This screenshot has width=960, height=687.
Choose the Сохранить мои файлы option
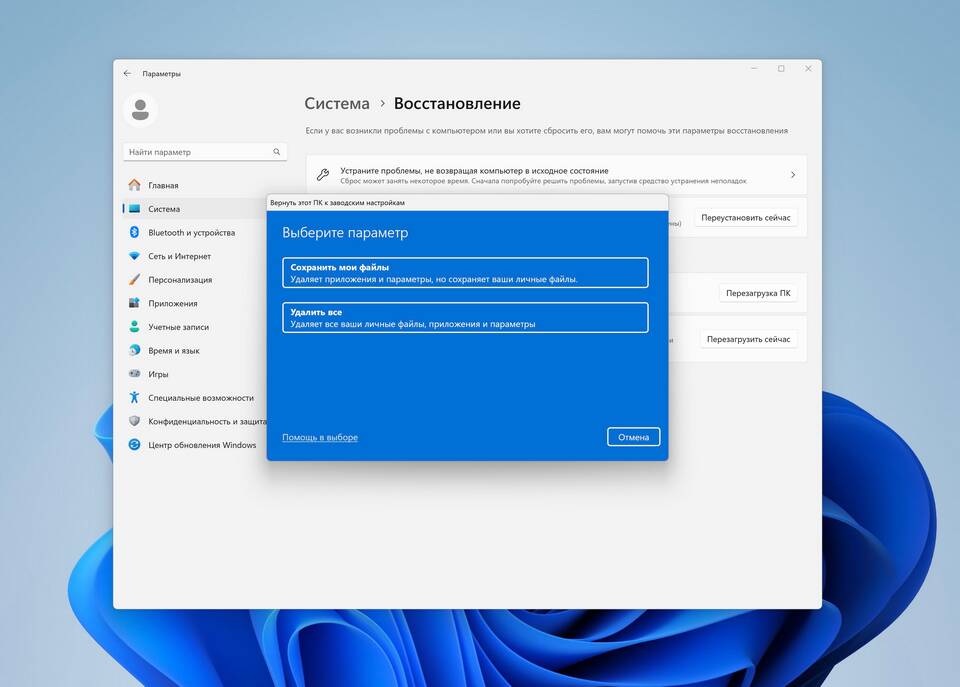(x=465, y=273)
